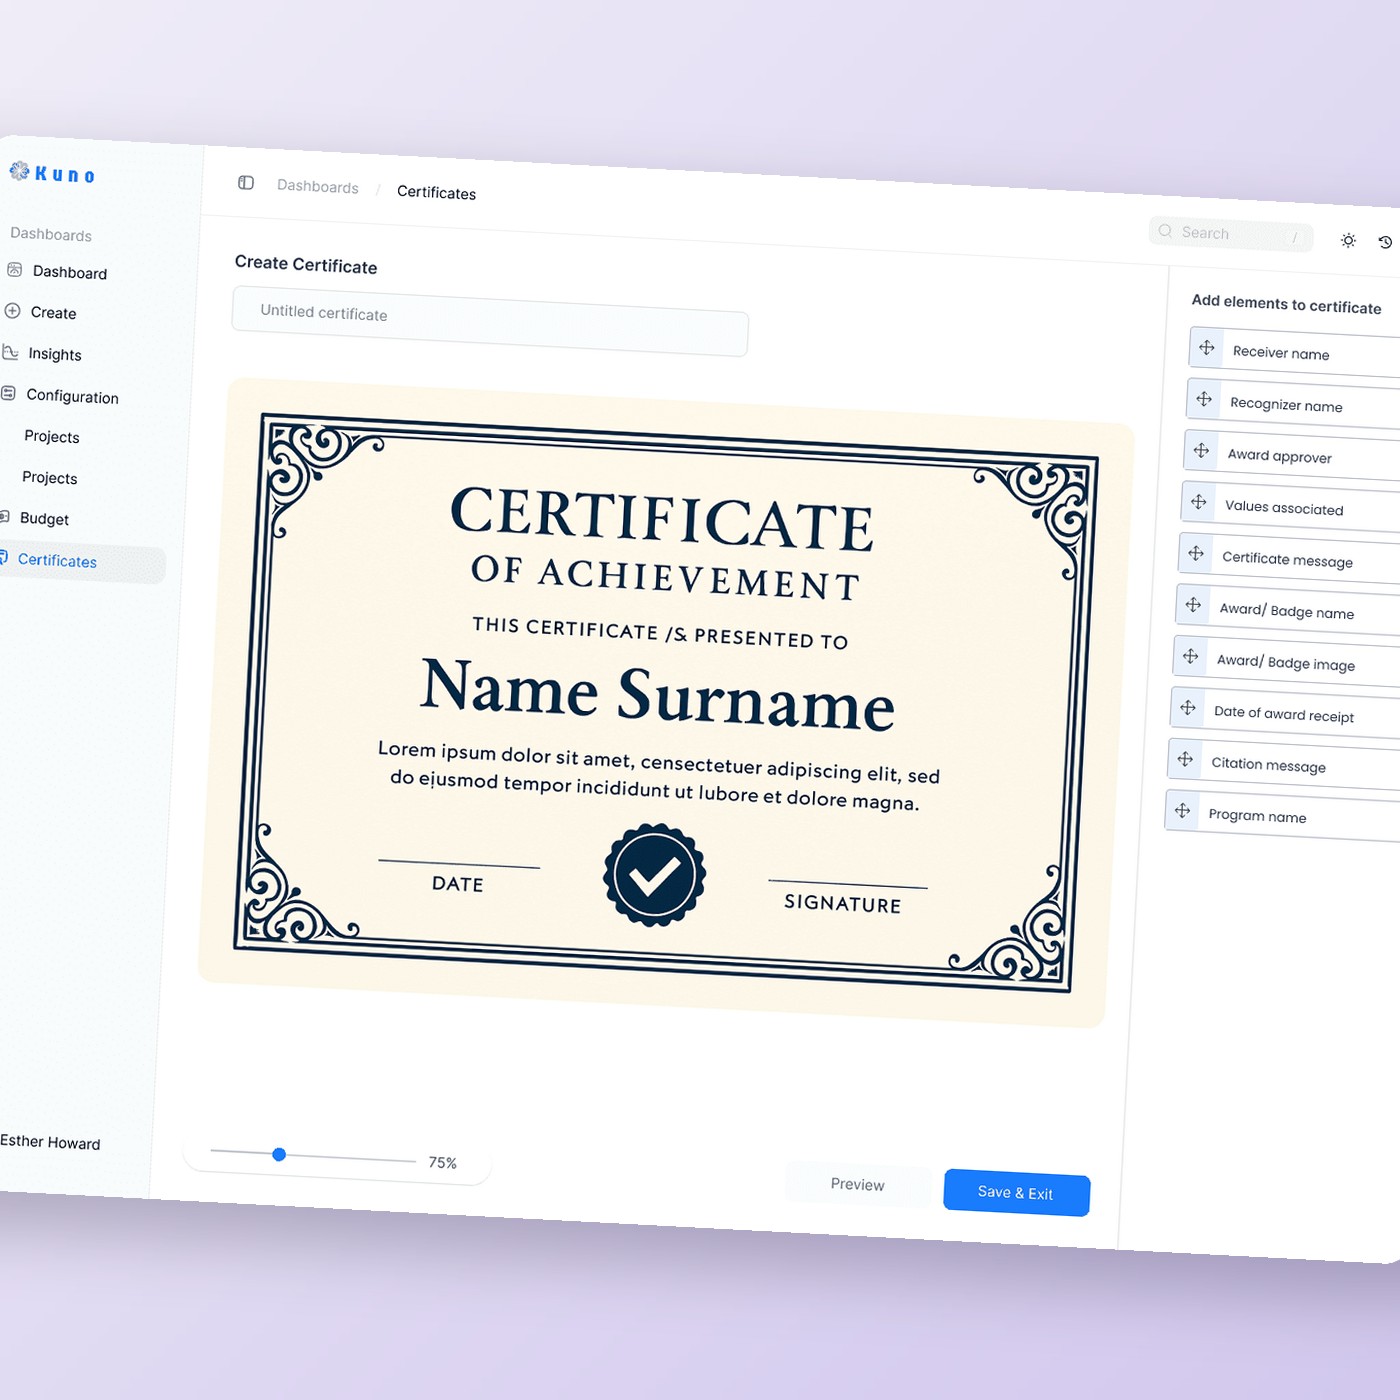1400x1400 pixels.
Task: Click the Lorem ipsum certificate paragraph
Action: pyautogui.click(x=658, y=776)
